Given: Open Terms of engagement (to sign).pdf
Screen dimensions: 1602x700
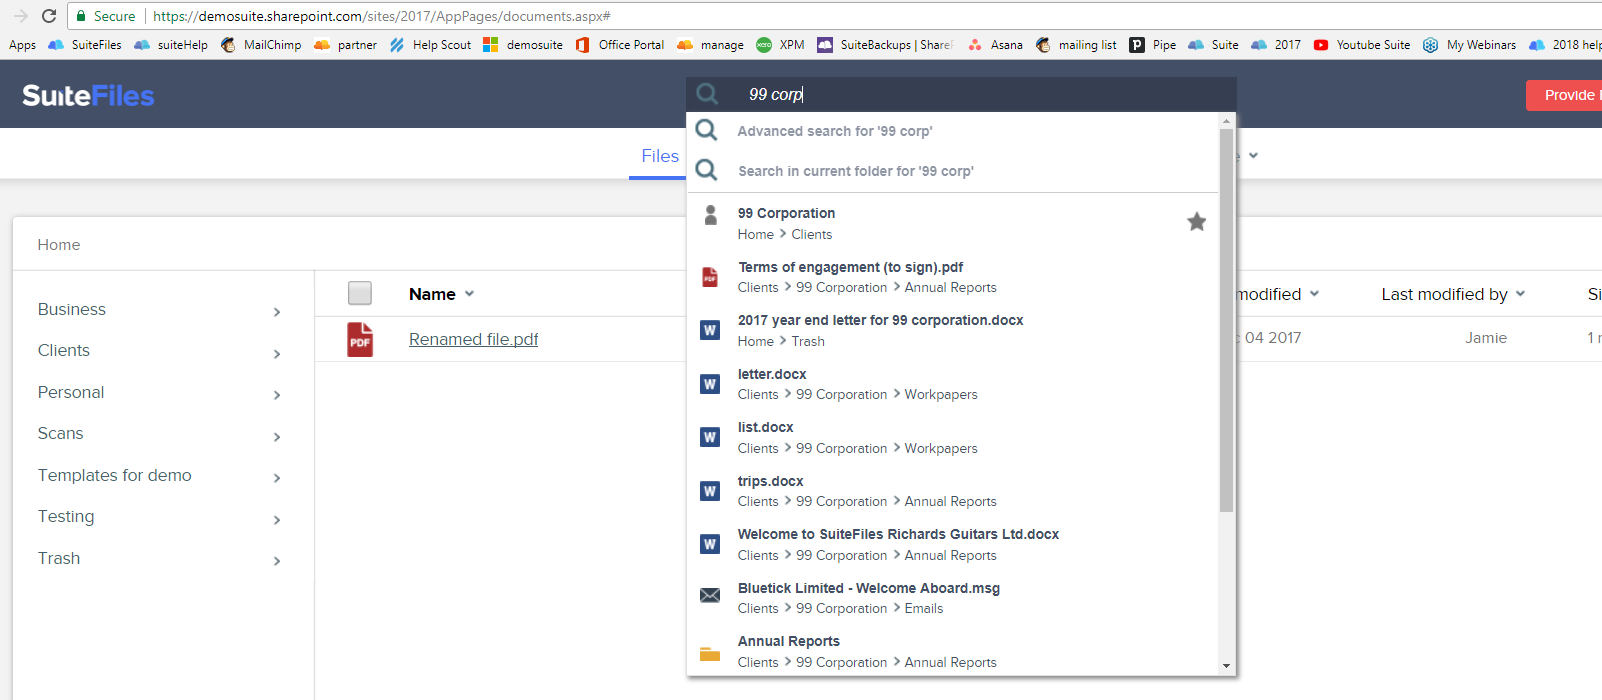Looking at the screenshot, I should [x=851, y=267].
